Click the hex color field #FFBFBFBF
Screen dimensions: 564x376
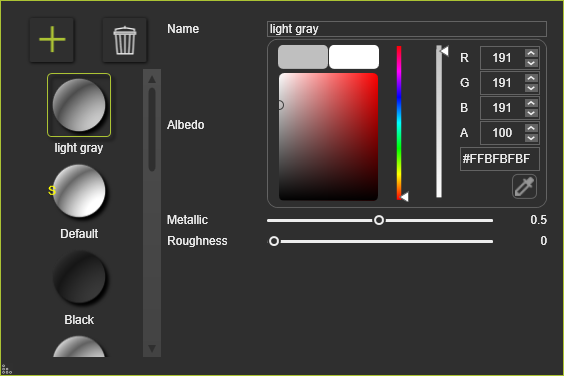point(500,159)
